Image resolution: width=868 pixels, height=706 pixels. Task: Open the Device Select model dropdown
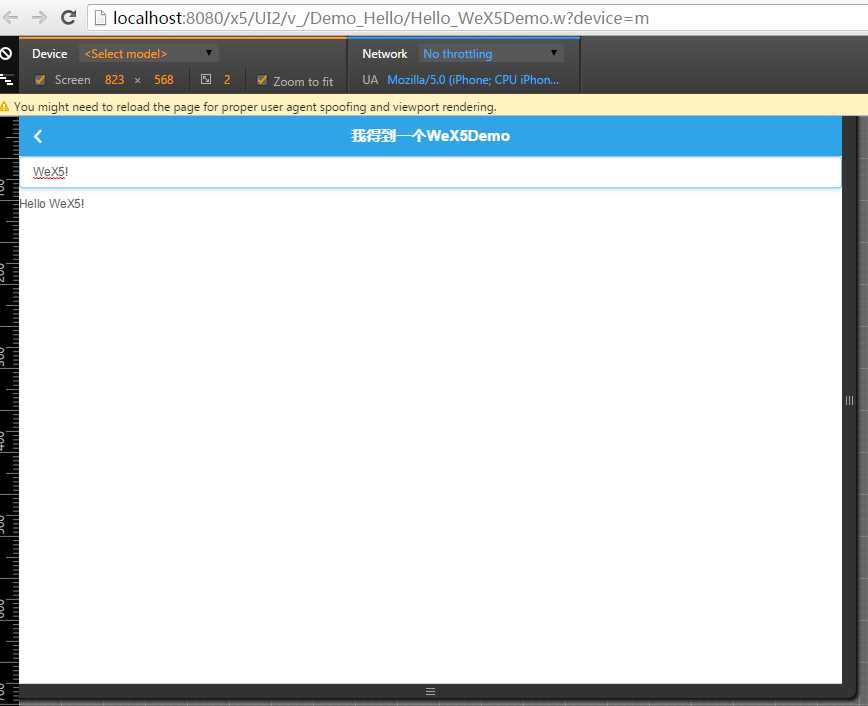coord(148,54)
